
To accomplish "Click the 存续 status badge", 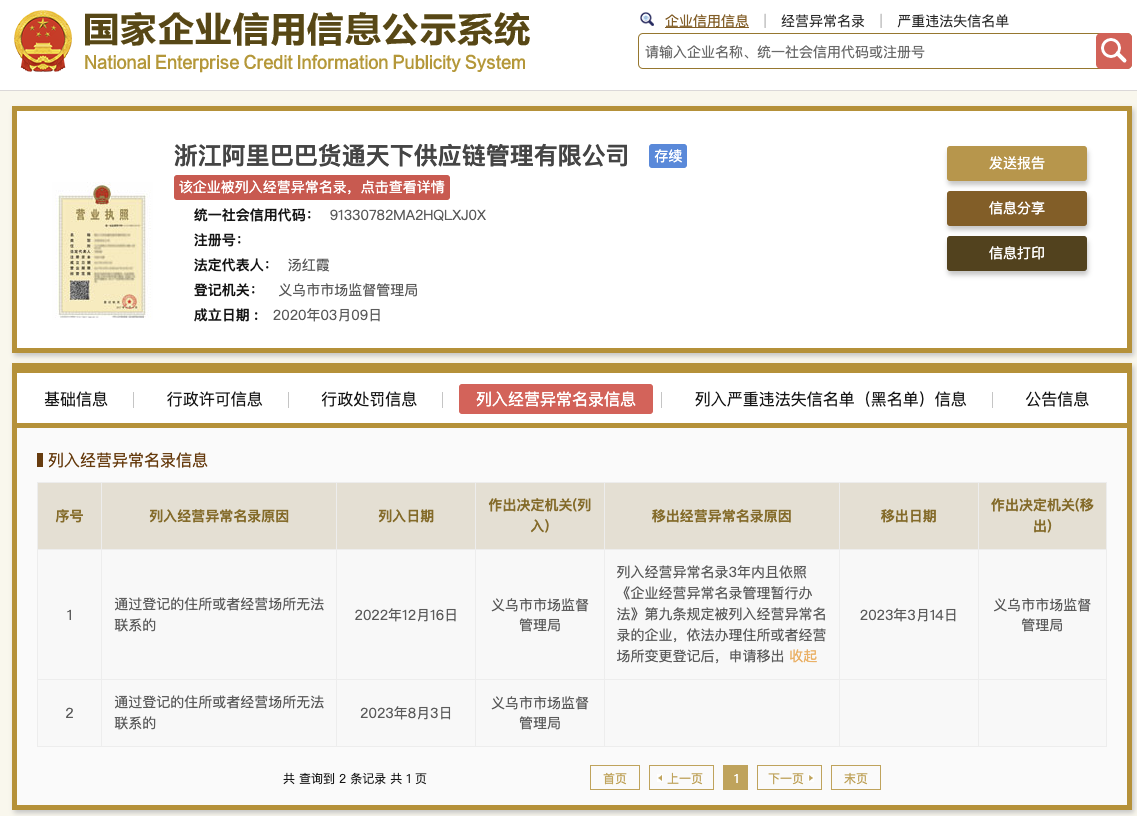I will pos(668,156).
